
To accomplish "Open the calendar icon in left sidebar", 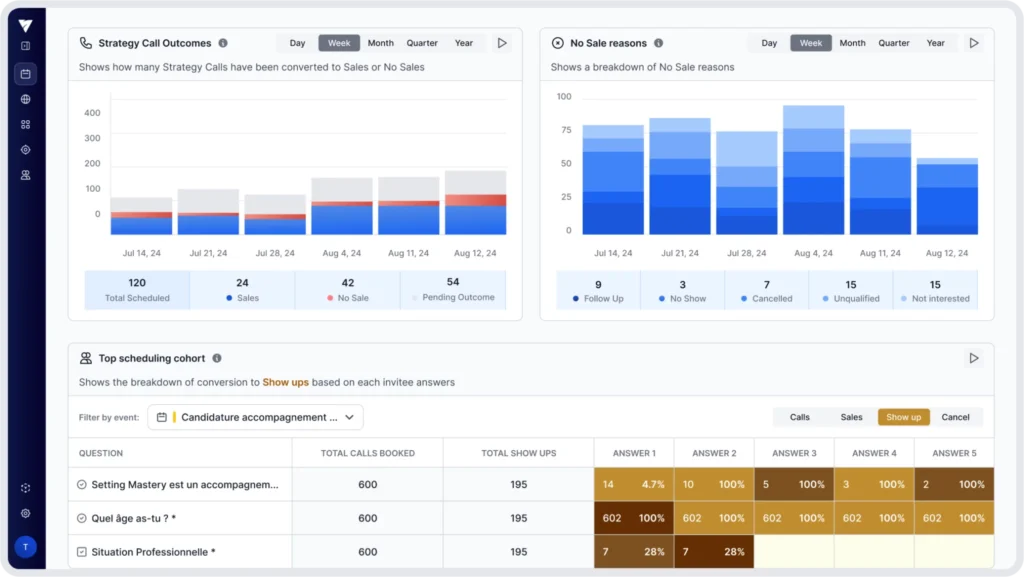I will (25, 74).
